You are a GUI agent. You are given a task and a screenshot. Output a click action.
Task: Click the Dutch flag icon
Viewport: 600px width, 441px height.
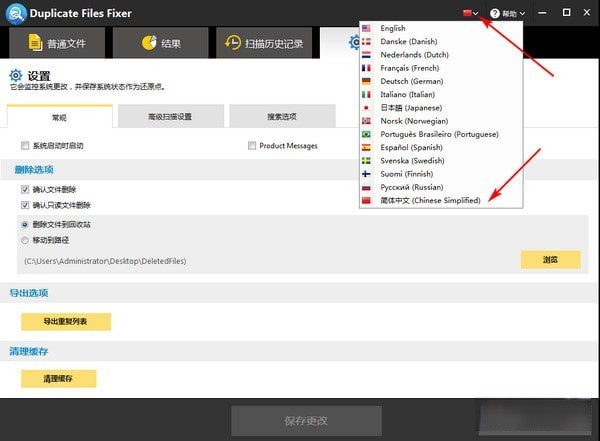click(366, 55)
